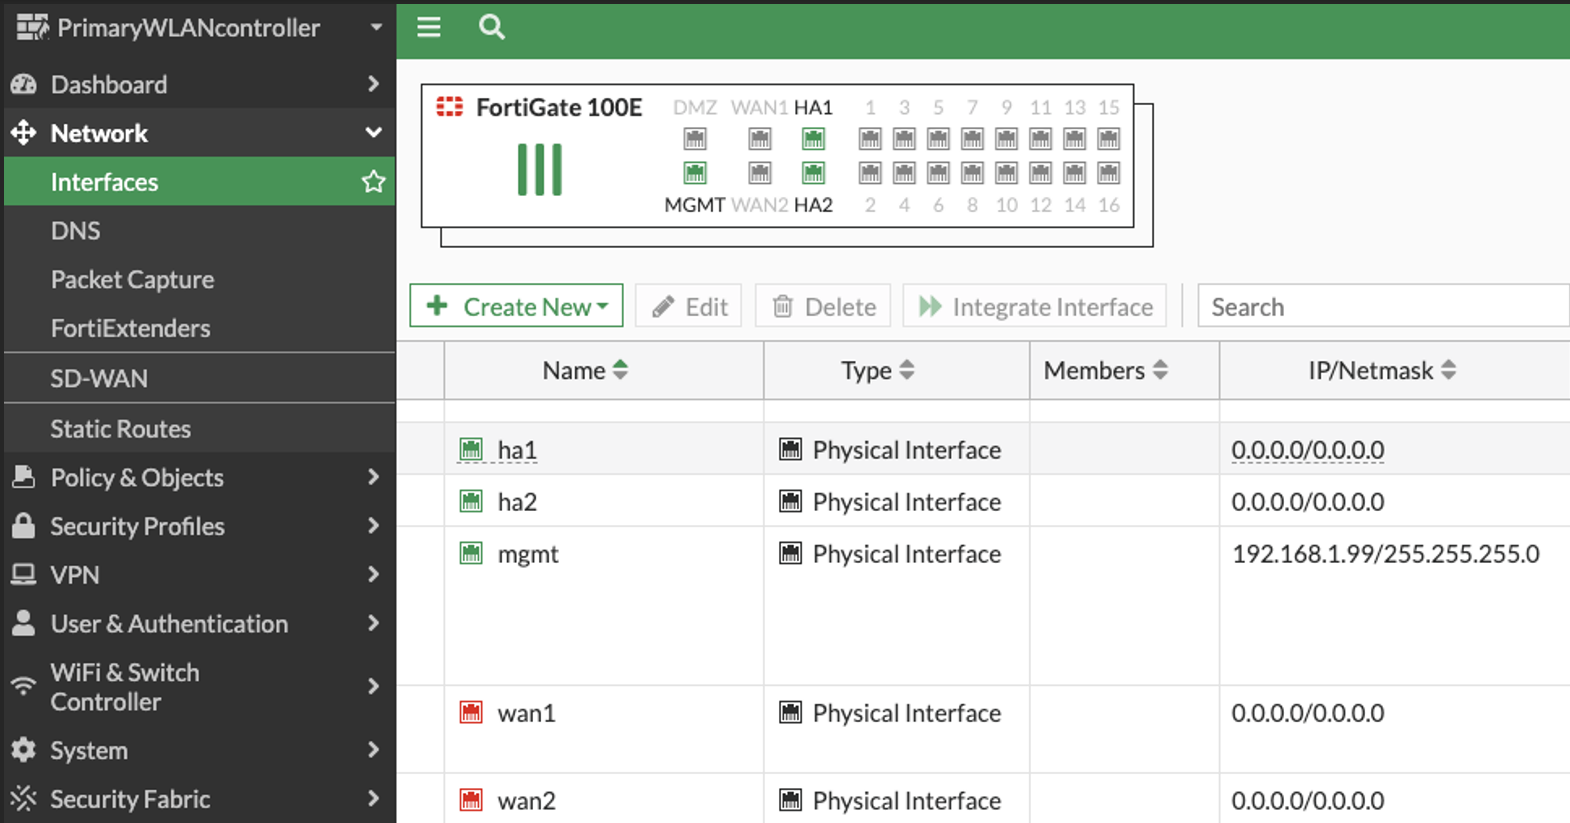Click the Delete button
This screenshot has width=1570, height=823.
point(824,306)
